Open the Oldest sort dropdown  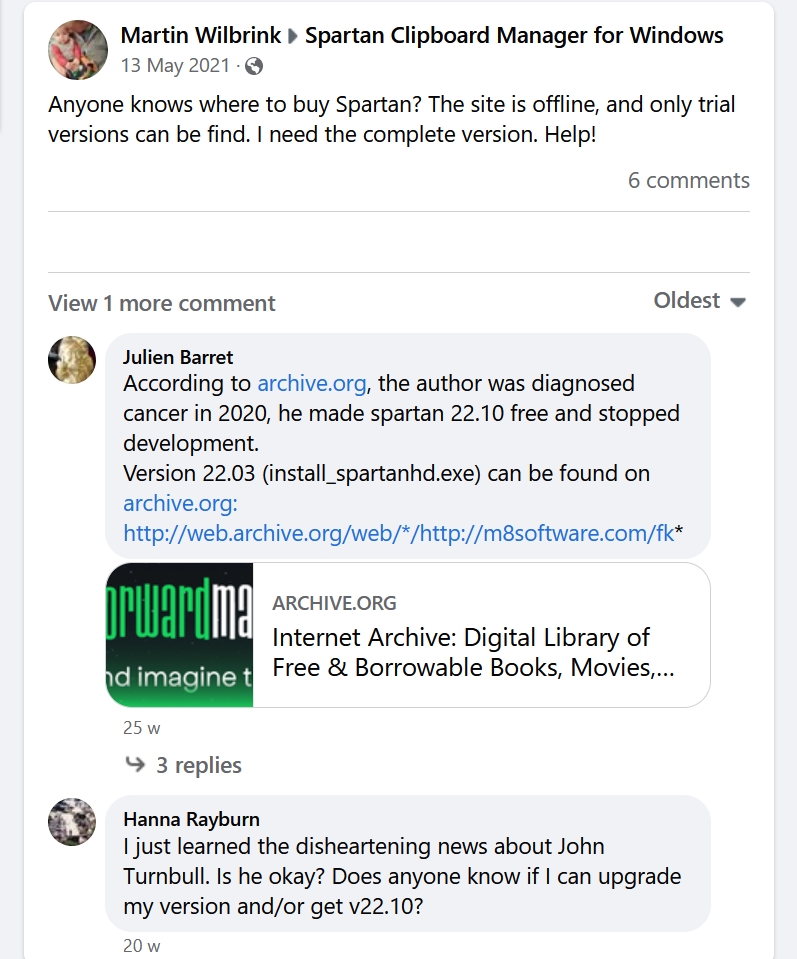[x=699, y=301]
